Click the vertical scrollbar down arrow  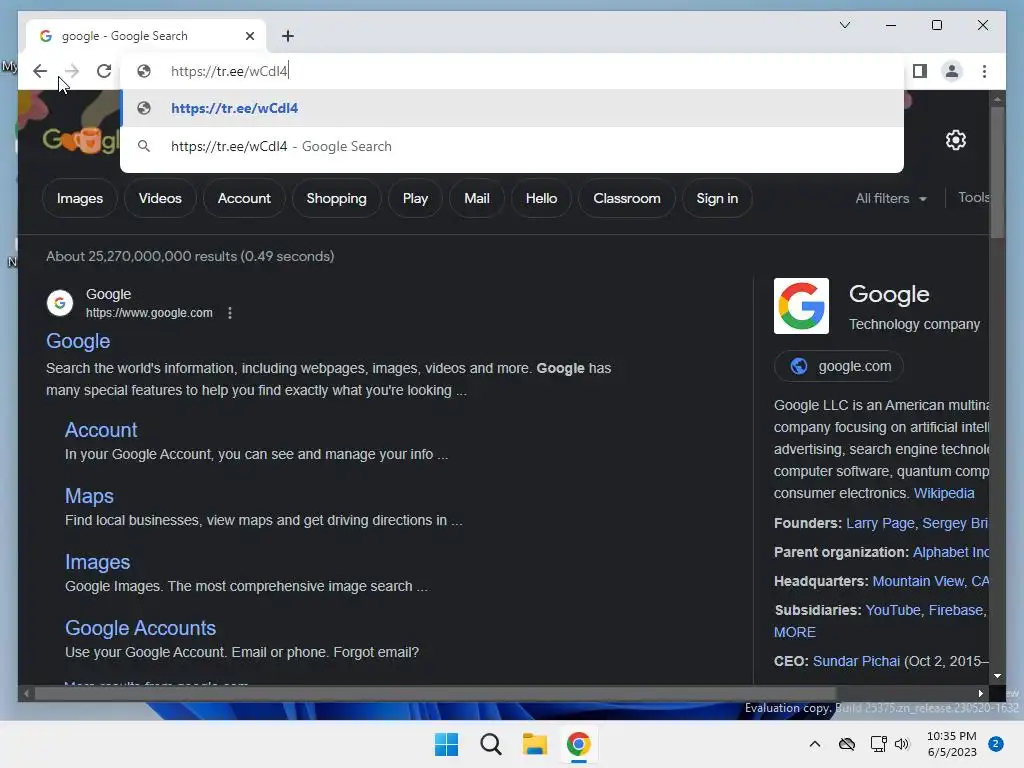[997, 677]
